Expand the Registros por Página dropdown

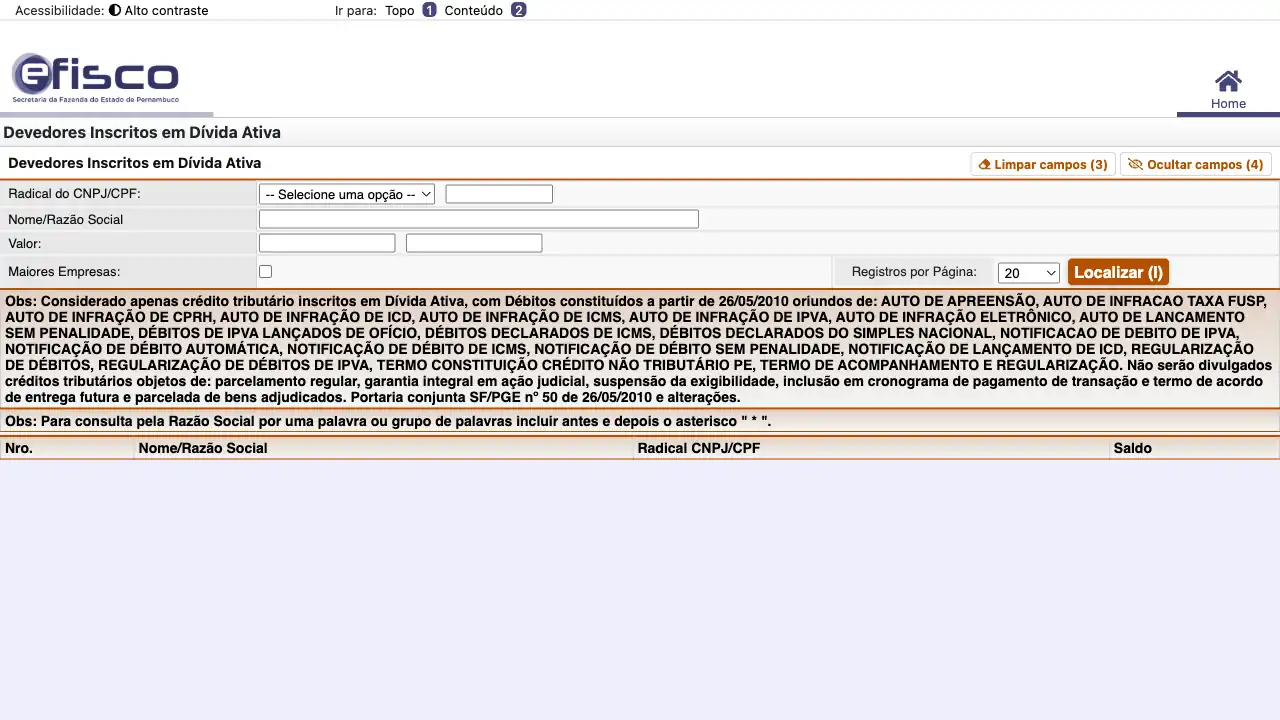tap(1028, 273)
